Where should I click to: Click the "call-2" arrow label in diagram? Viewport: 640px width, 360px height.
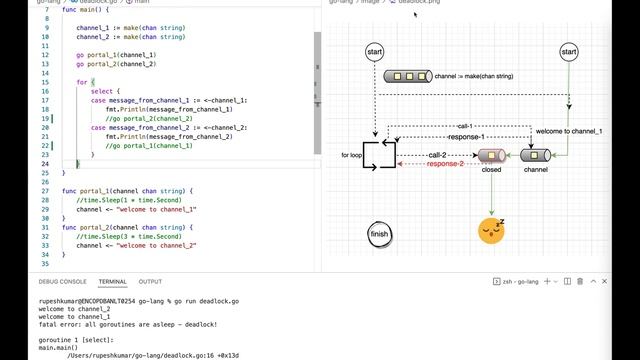click(x=437, y=155)
